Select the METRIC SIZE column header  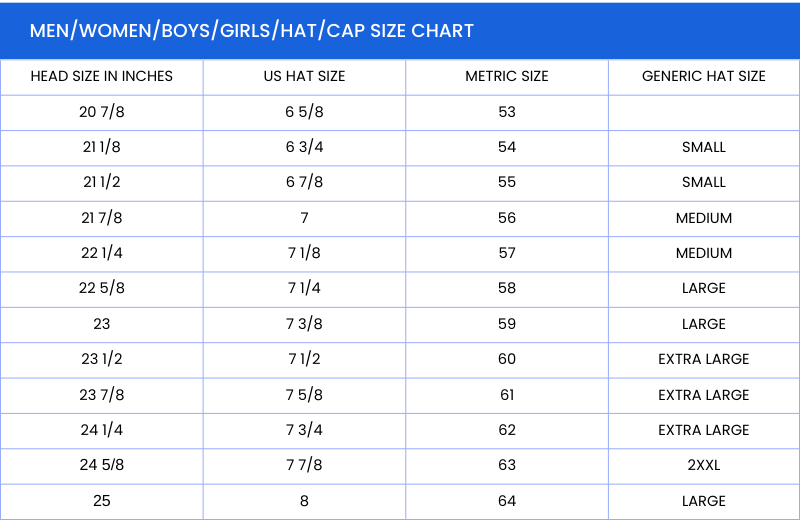[507, 76]
